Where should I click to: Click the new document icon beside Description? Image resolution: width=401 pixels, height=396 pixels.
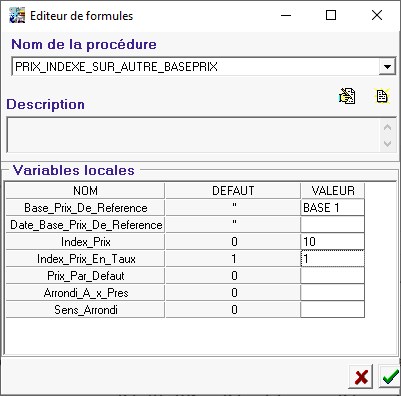(382, 96)
